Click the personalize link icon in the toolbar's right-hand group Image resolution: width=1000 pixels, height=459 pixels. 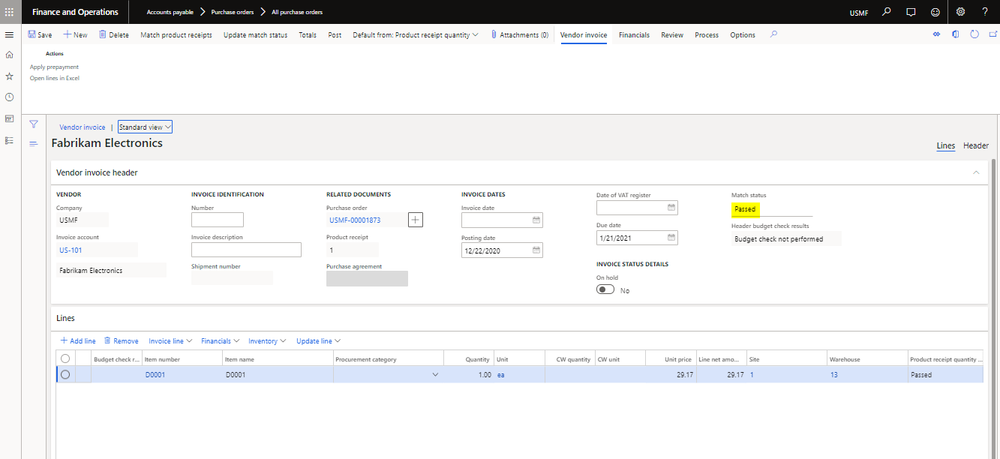[936, 34]
